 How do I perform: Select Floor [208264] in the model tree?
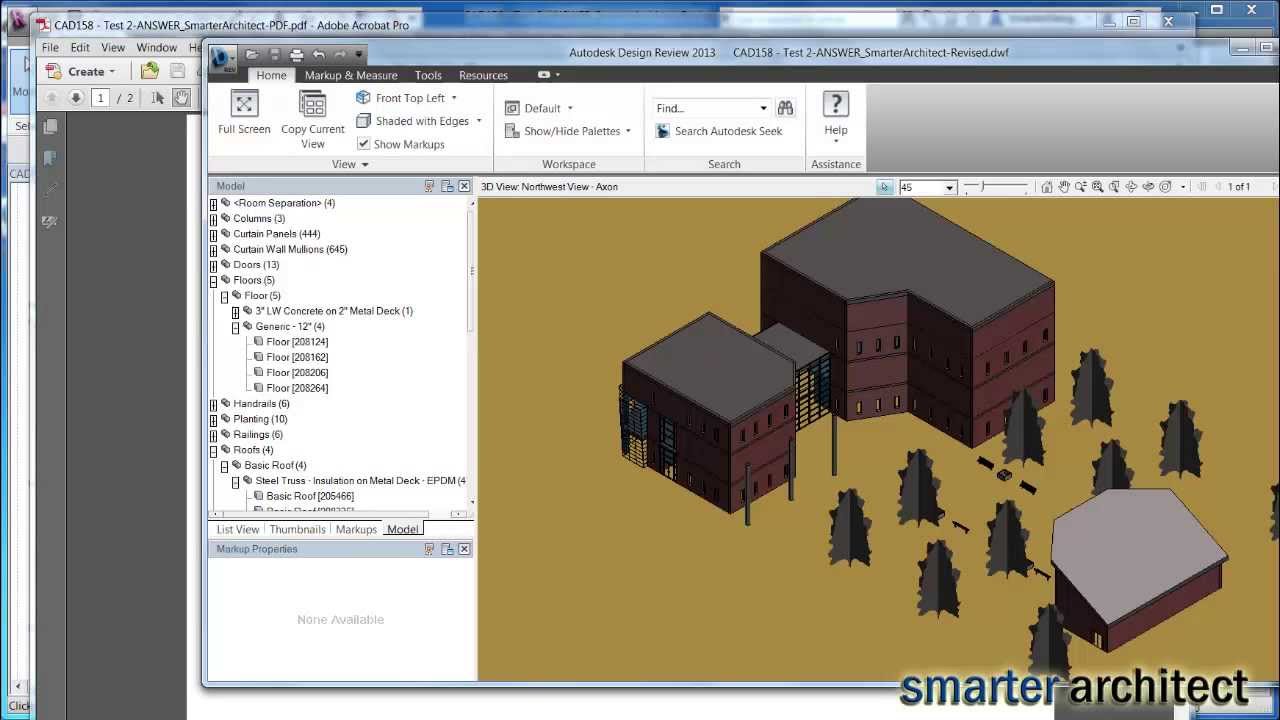pyautogui.click(x=297, y=388)
